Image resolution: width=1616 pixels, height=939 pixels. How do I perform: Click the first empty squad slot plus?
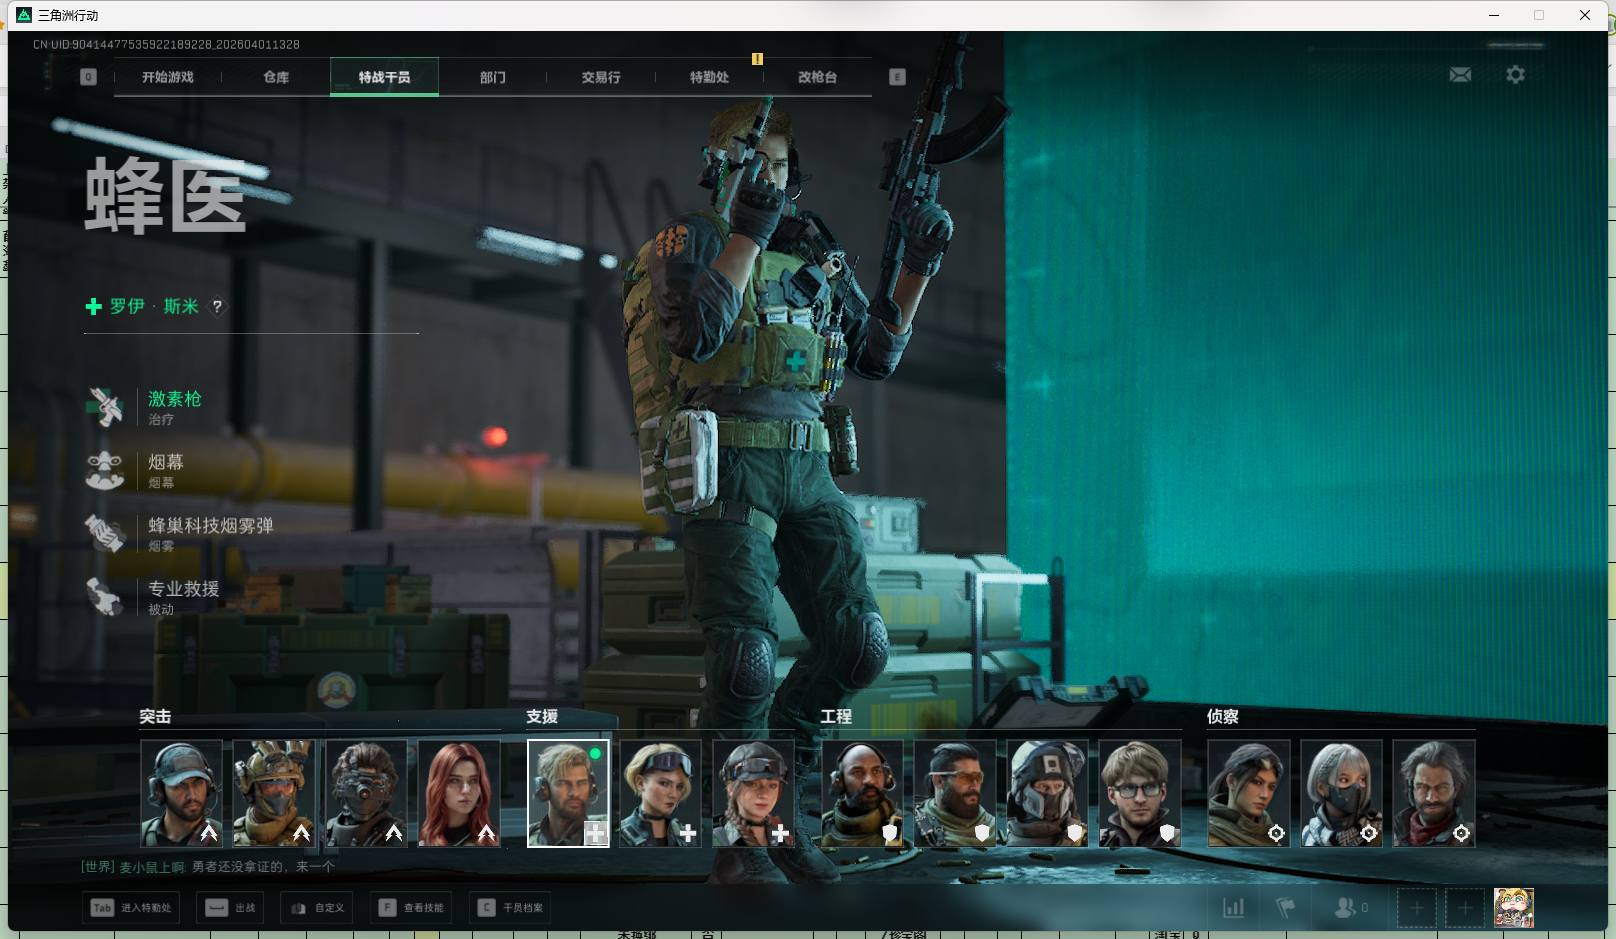pyautogui.click(x=1416, y=908)
